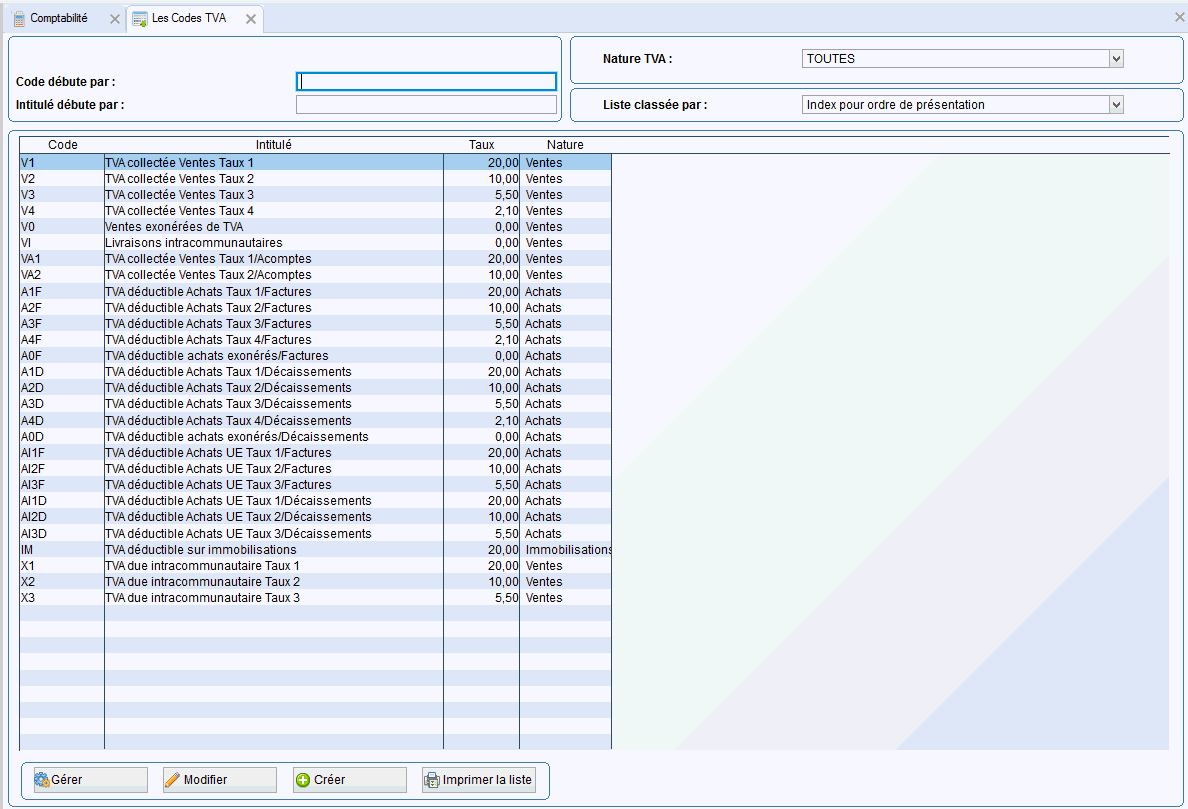
Task: Close the Comptabilité tab
Action: point(114,19)
